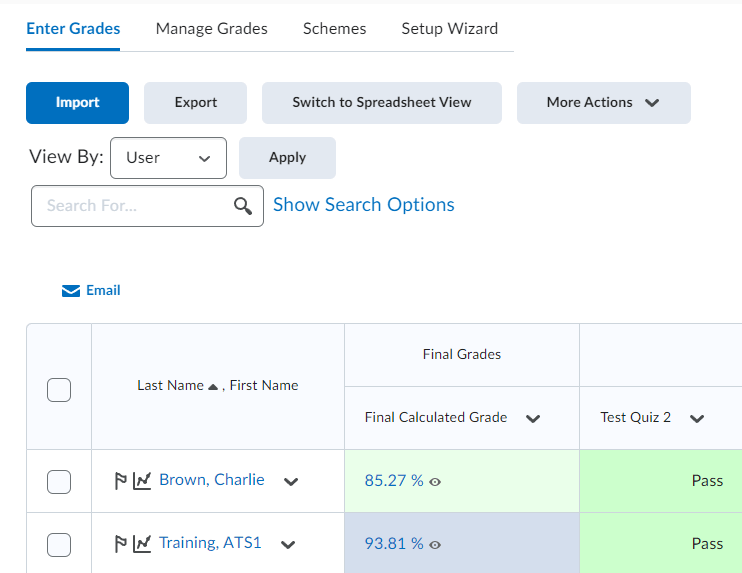Open progress chart icon for Brown, Charlie

(142, 481)
